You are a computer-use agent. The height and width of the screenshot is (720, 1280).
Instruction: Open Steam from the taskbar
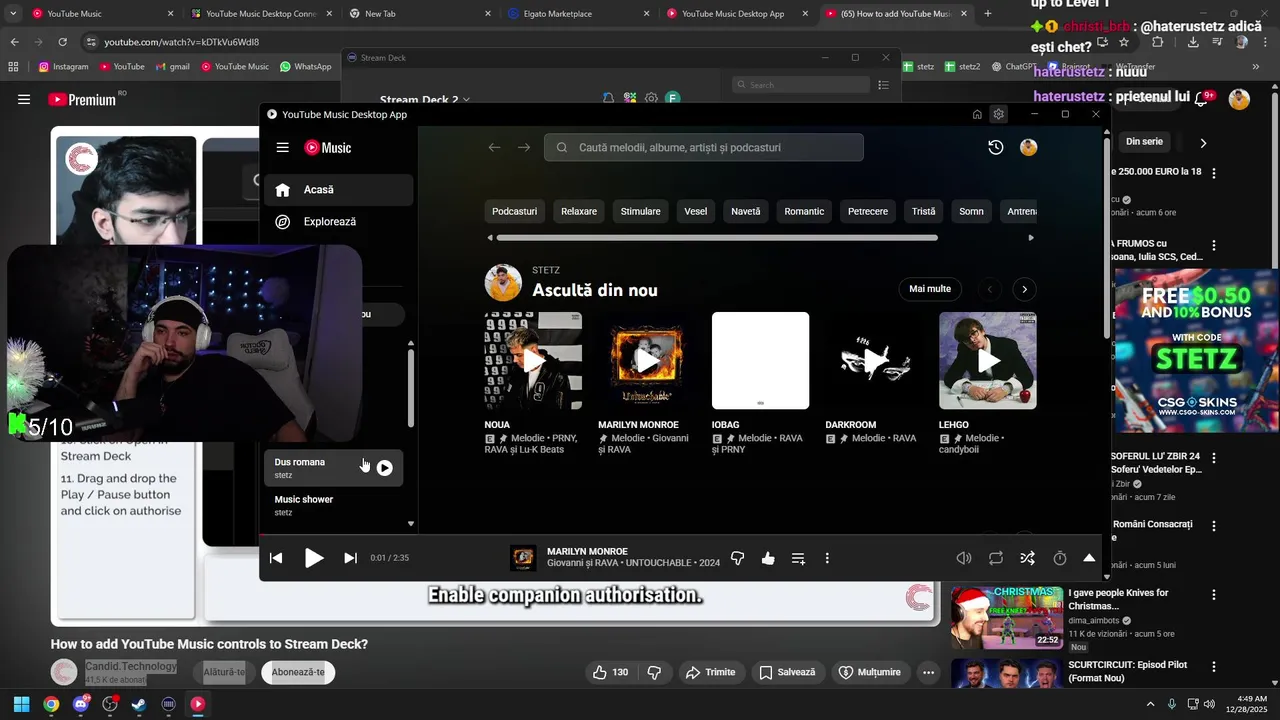[x=139, y=704]
